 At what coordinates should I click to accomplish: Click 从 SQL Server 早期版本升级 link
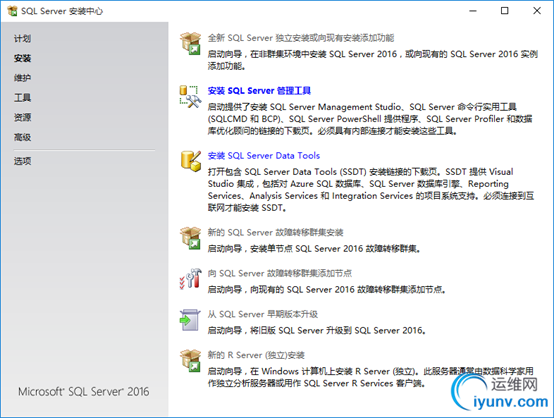[x=263, y=314]
